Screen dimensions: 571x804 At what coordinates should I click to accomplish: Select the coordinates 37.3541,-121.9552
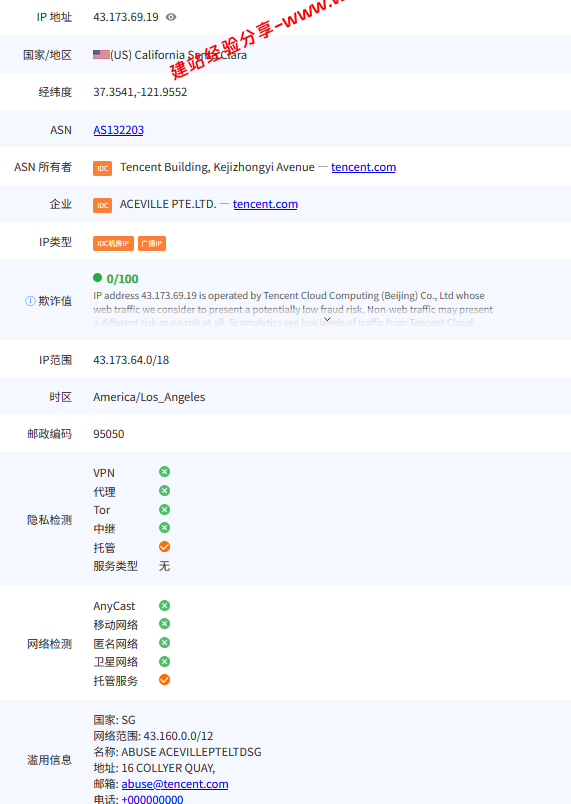(x=140, y=92)
